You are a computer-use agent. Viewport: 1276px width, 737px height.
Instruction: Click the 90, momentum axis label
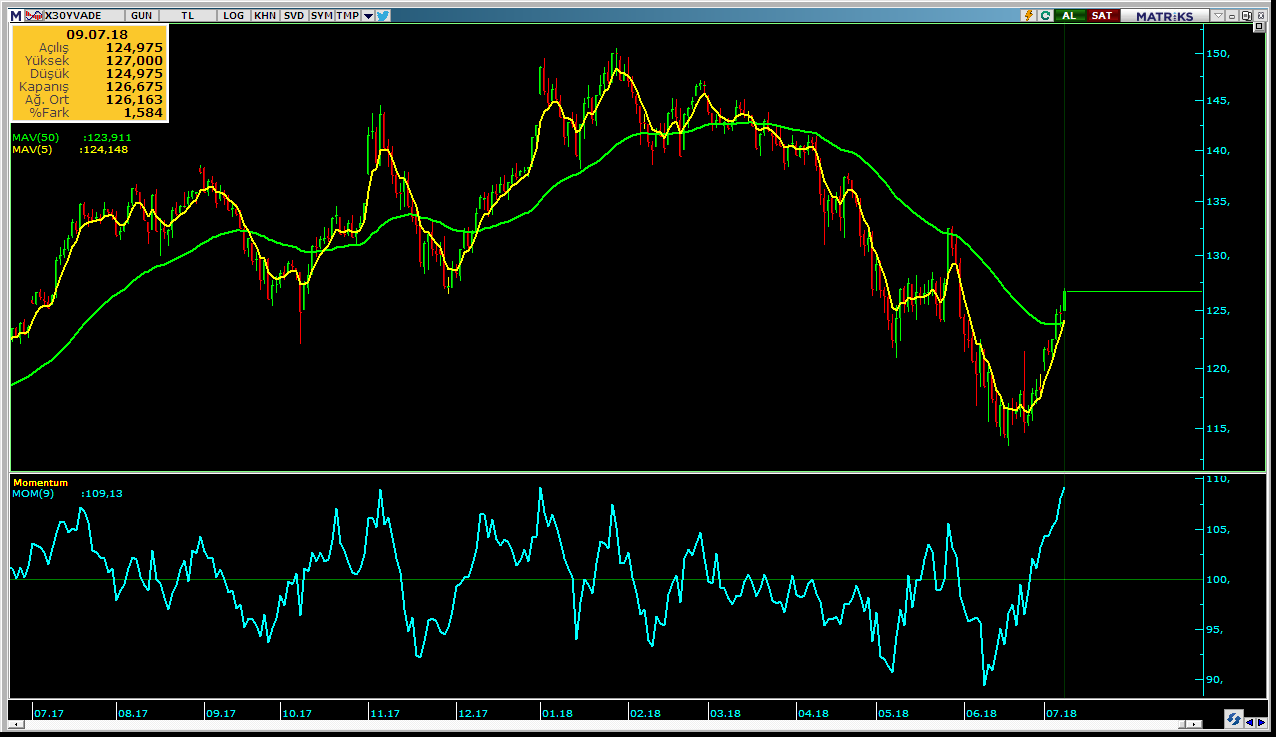pos(1216,680)
